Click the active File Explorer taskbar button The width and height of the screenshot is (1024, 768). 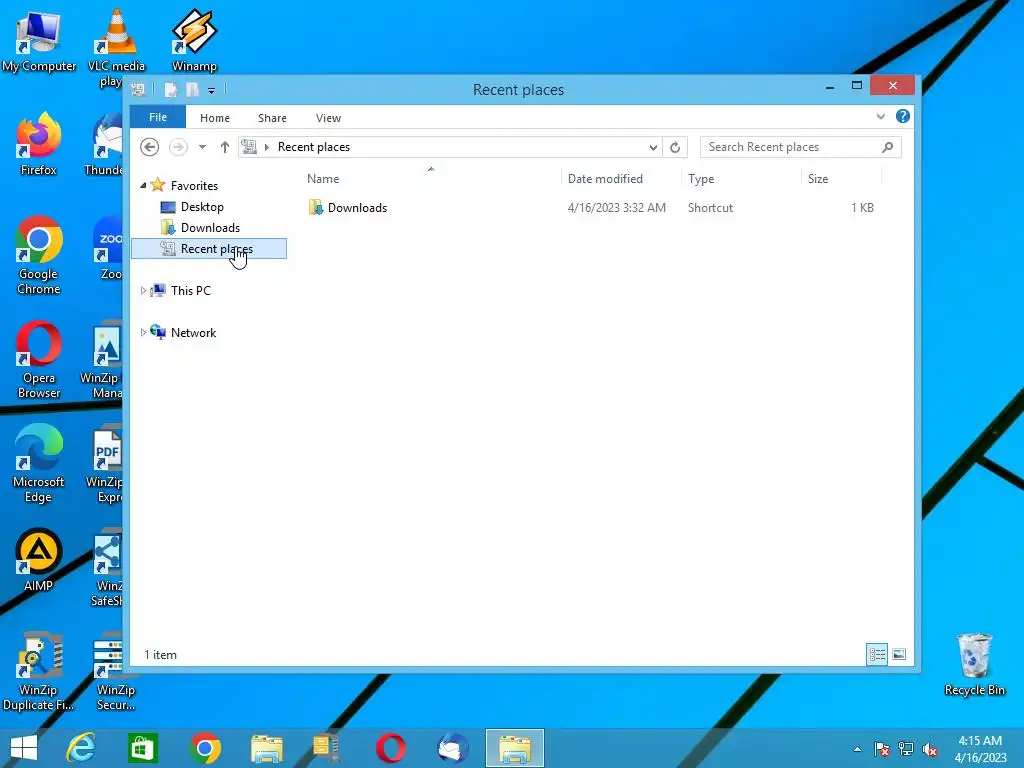click(515, 748)
